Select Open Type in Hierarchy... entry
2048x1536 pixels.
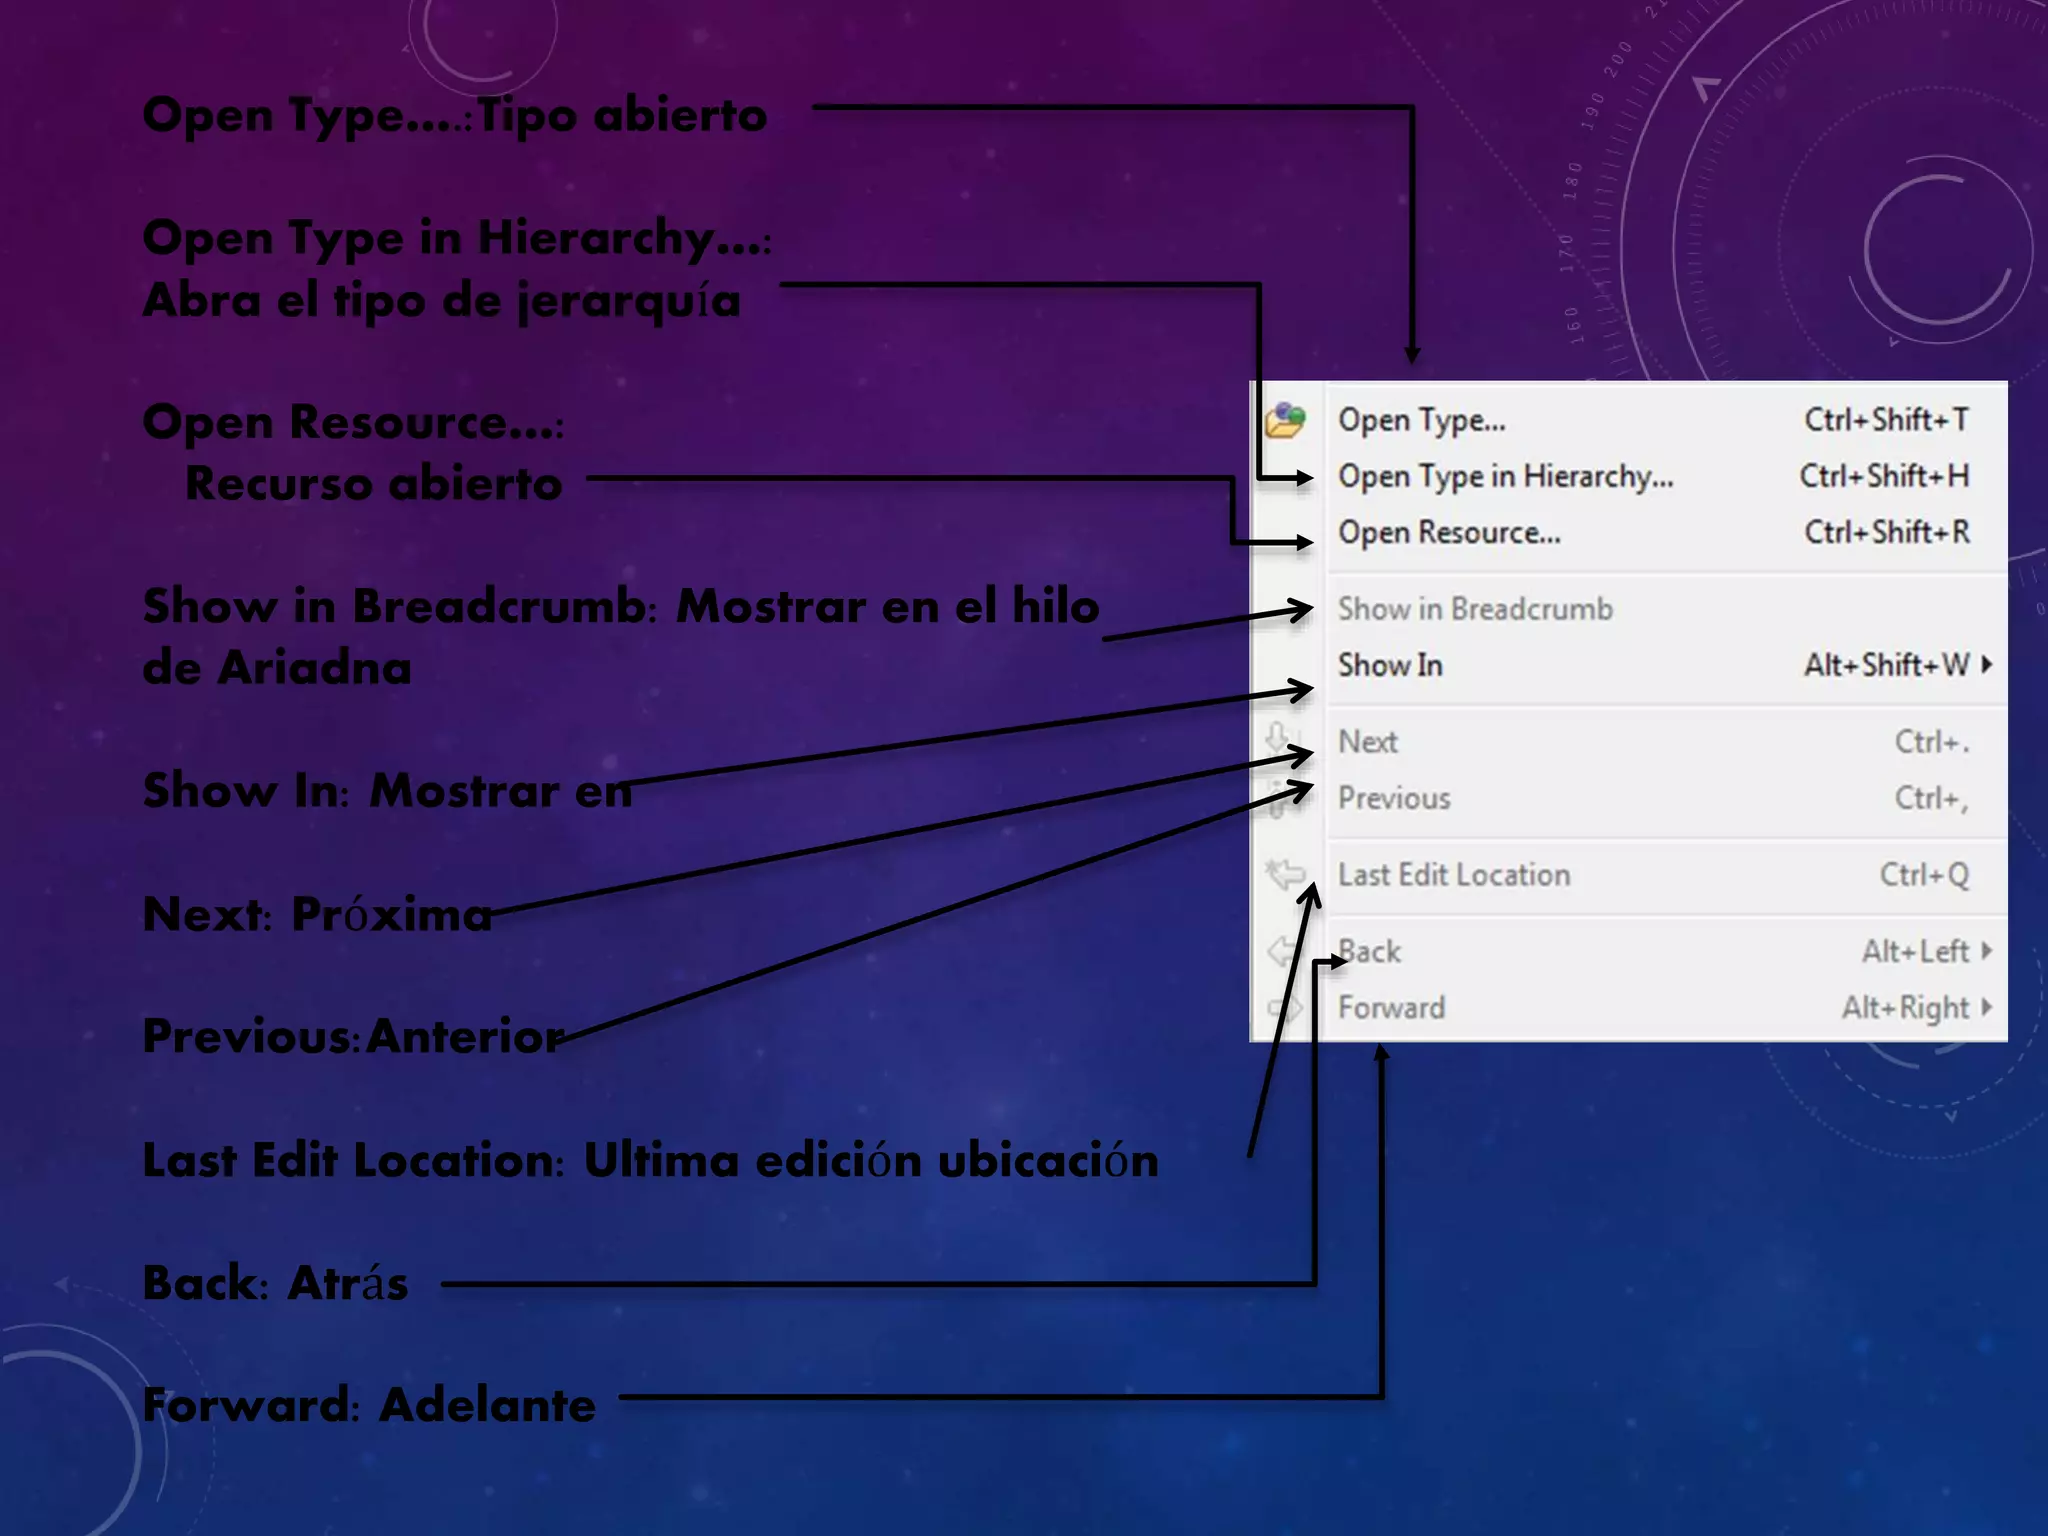[1505, 476]
